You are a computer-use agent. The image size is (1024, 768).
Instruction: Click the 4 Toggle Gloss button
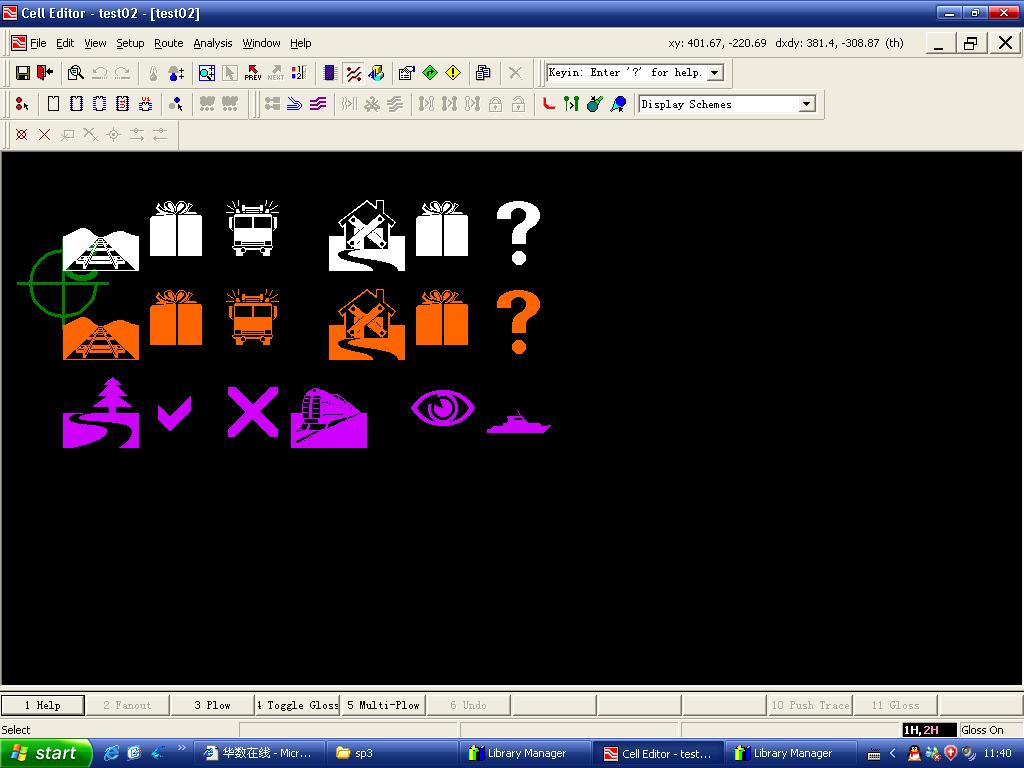tap(297, 705)
